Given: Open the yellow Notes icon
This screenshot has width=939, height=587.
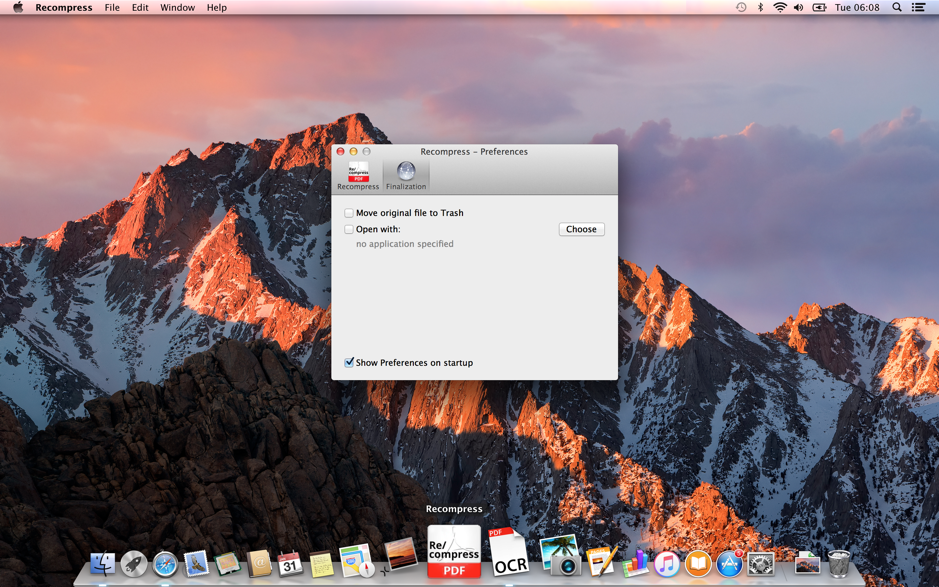Looking at the screenshot, I should pyautogui.click(x=322, y=564).
